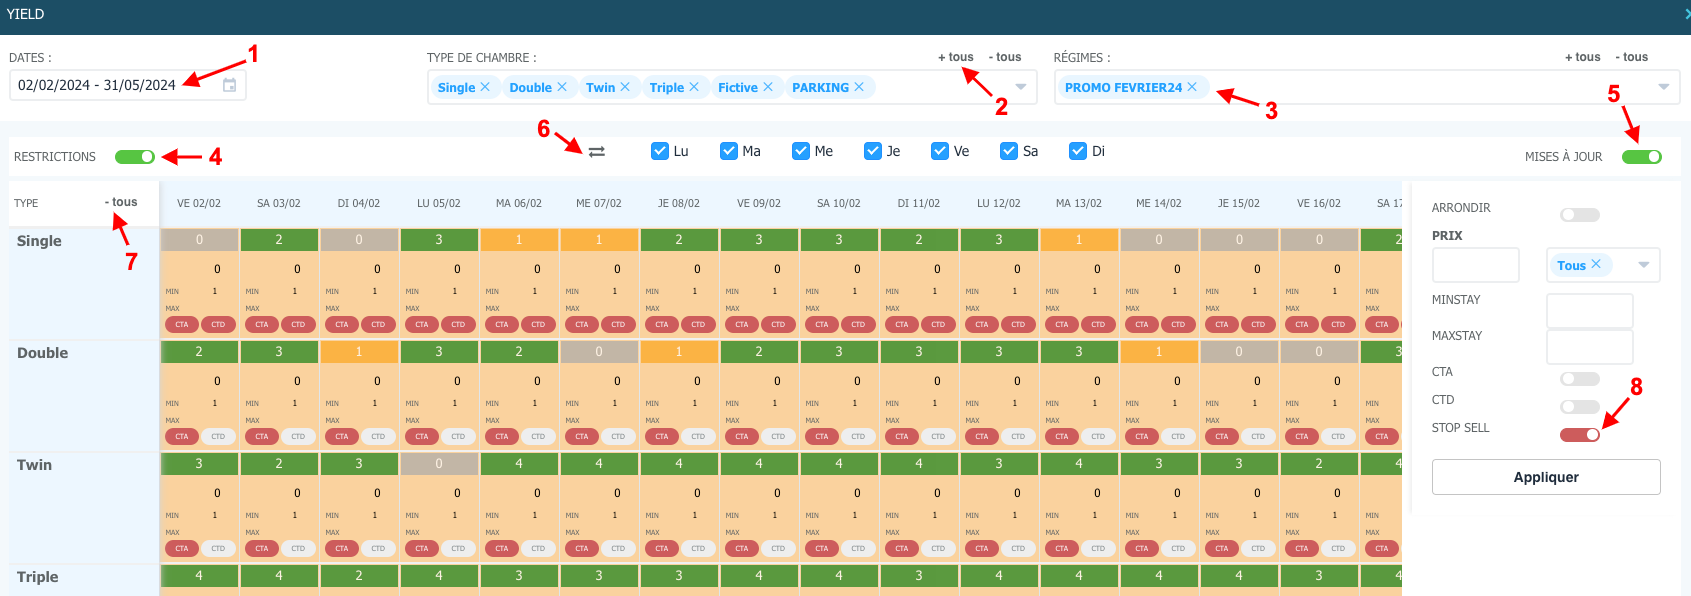Focus the MAXSTAY input field
1691x596 pixels.
(x=1590, y=347)
